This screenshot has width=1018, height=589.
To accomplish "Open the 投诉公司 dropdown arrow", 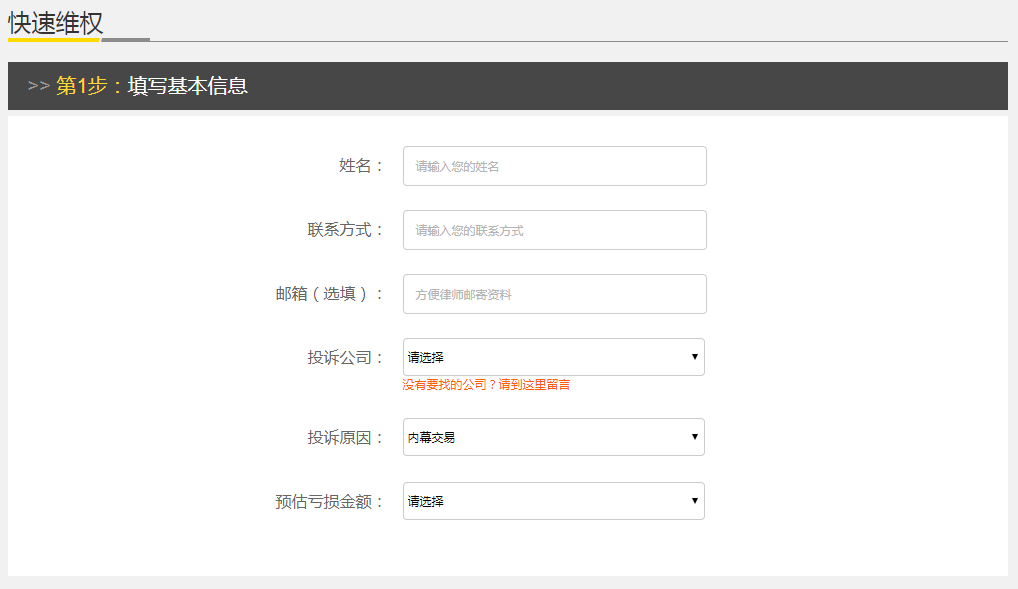I will tap(694, 357).
